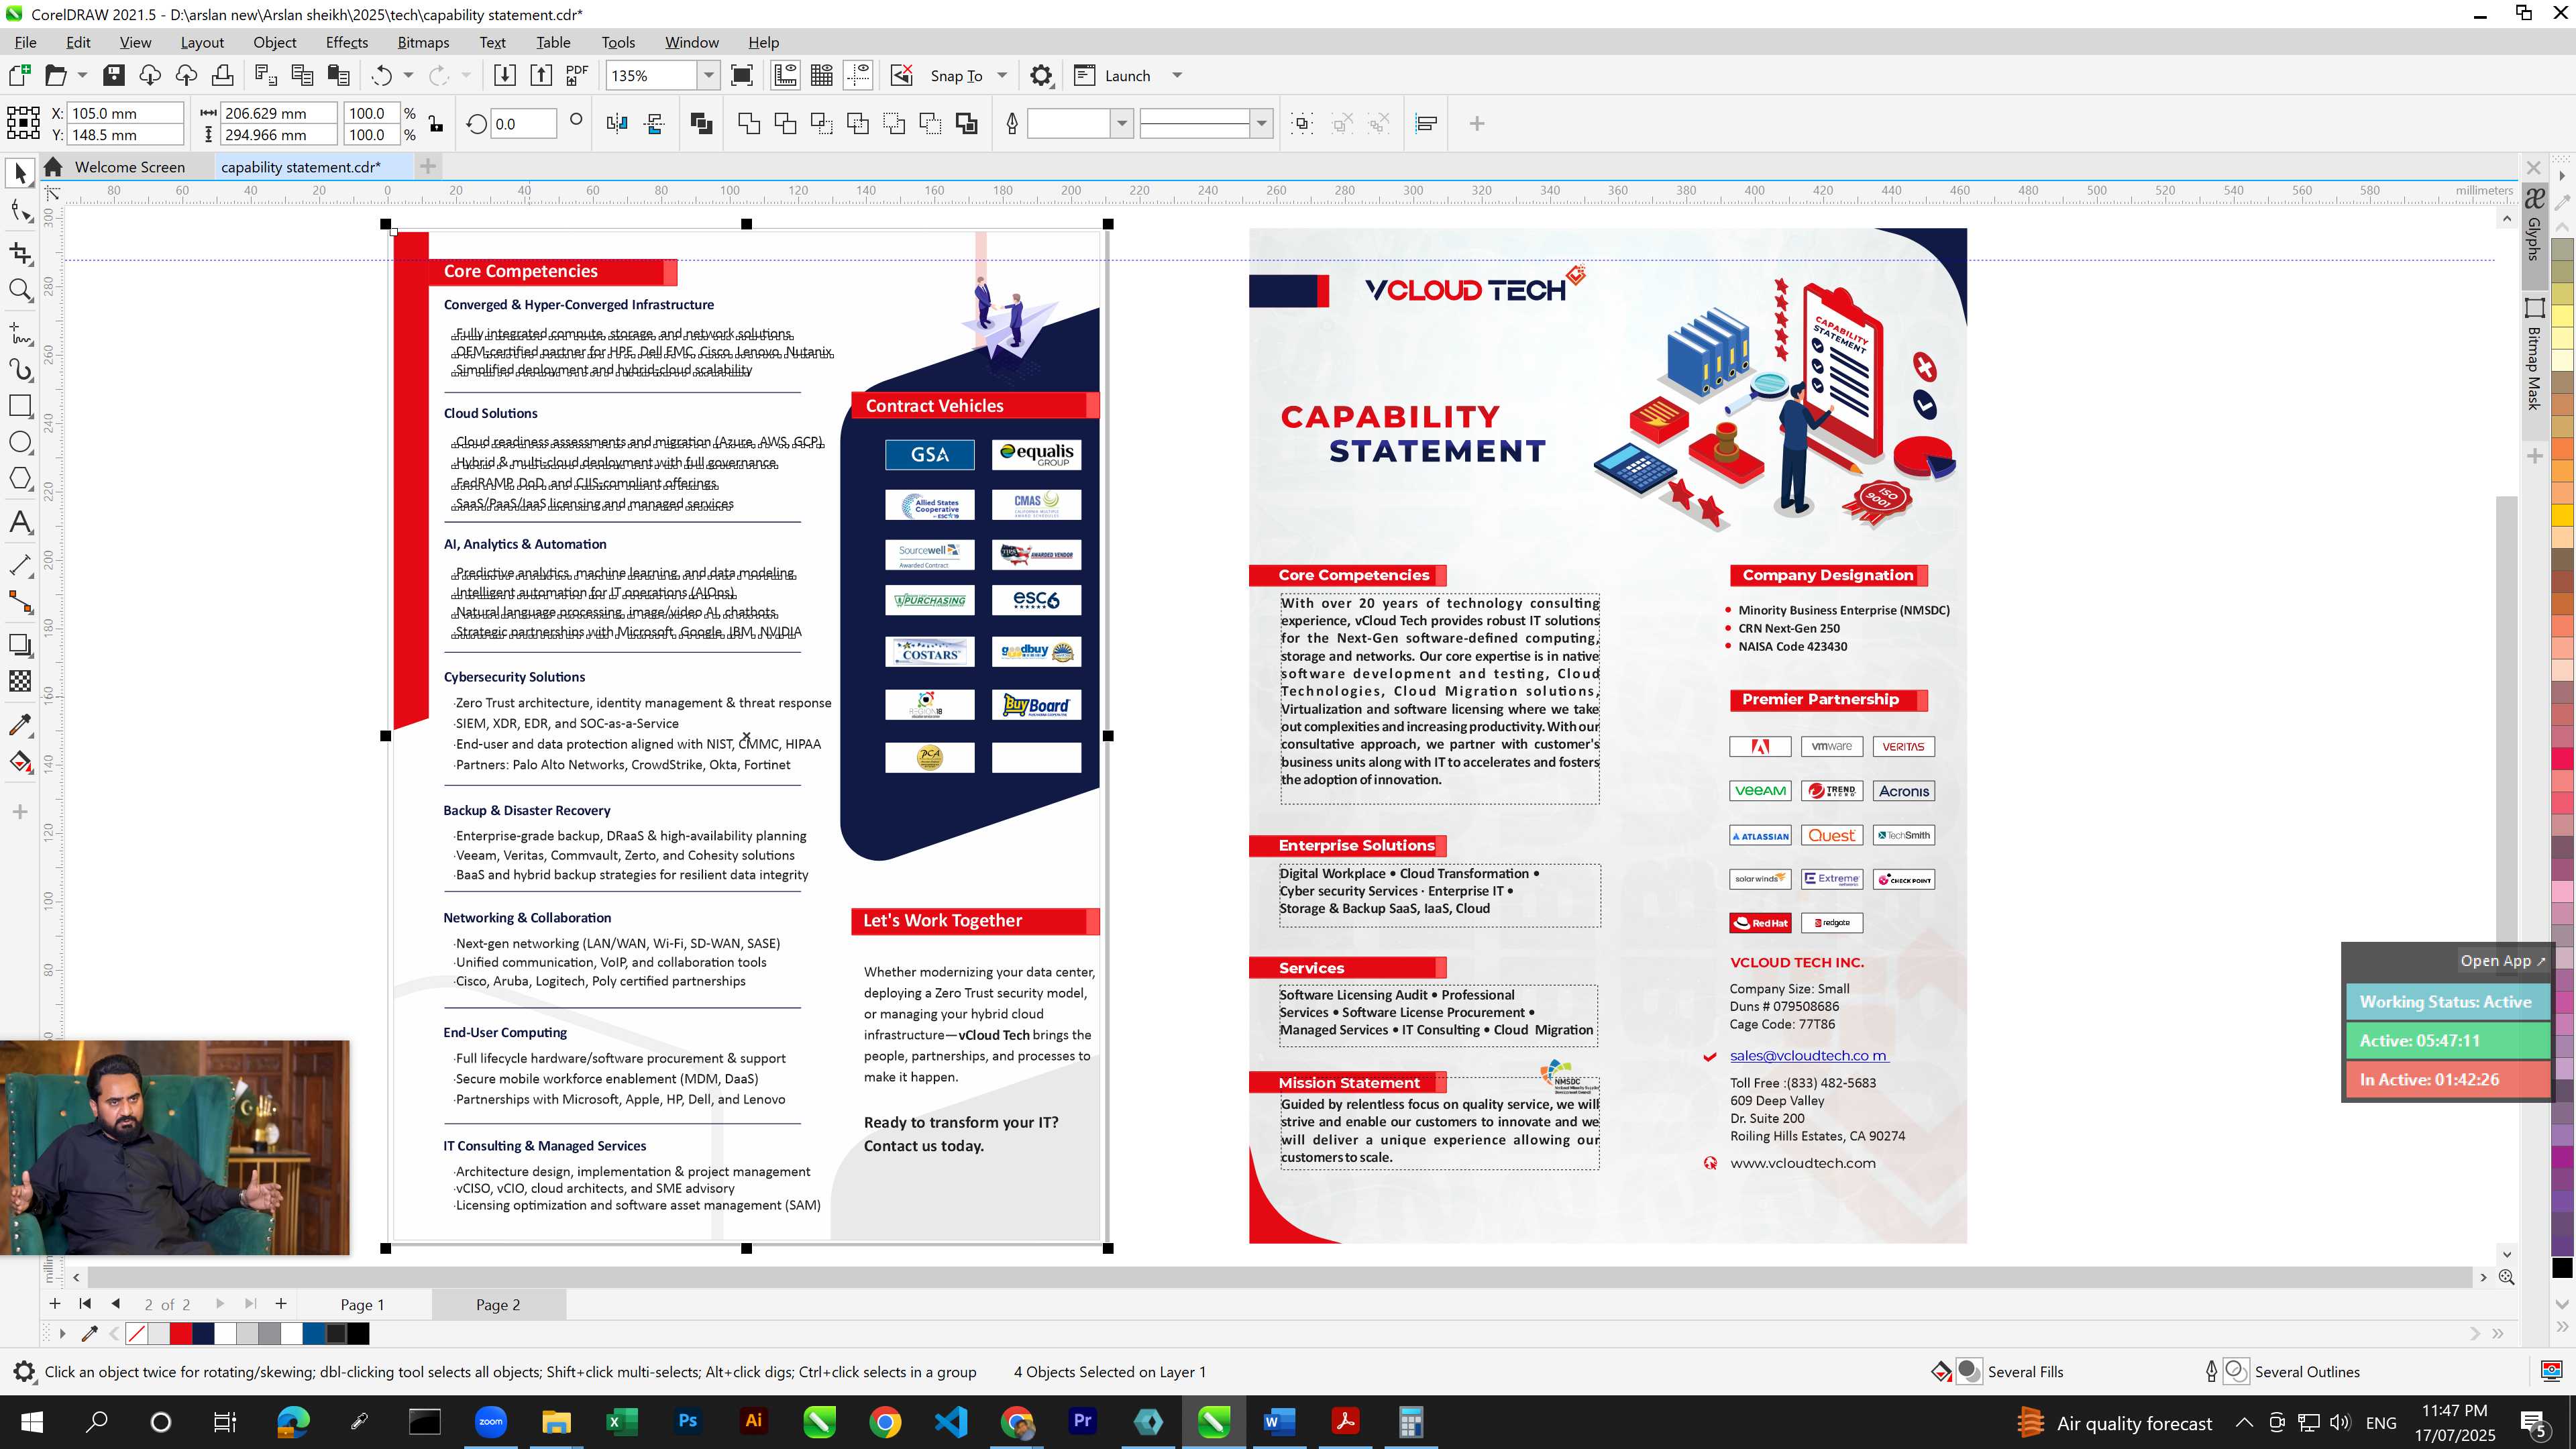The image size is (2576, 1449).
Task: Add page after current plus button
Action: [x=281, y=1304]
